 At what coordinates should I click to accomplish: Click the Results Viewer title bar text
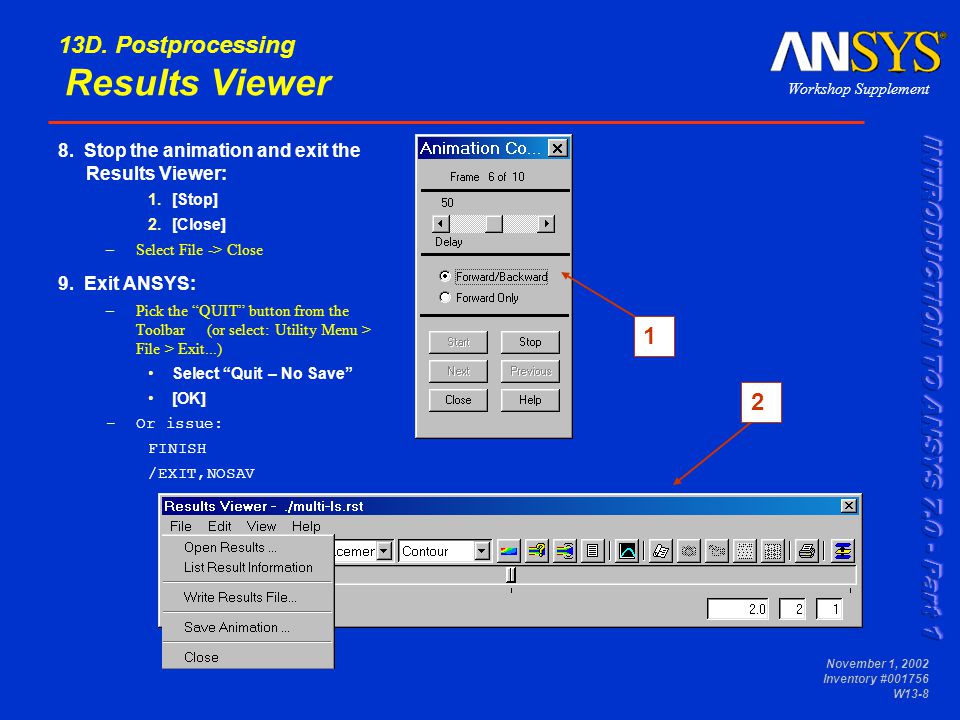click(264, 506)
